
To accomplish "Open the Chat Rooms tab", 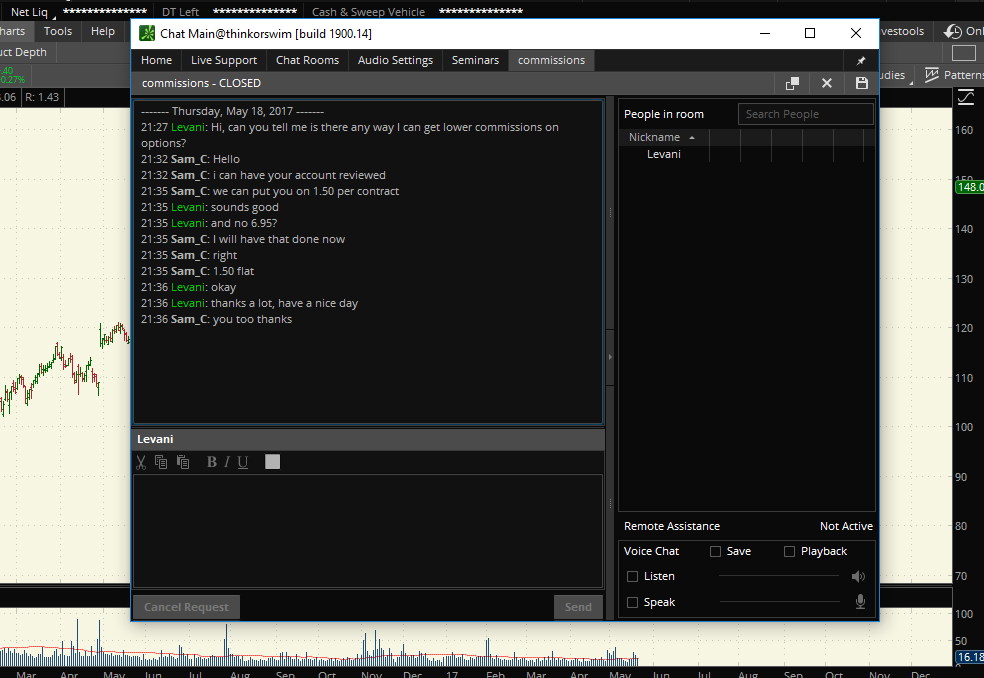I will point(307,60).
